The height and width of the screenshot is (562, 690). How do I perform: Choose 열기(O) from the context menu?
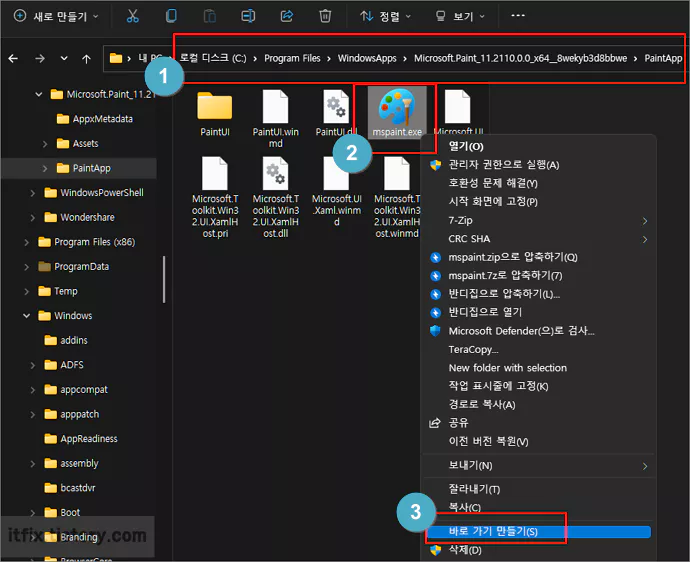tap(538, 147)
